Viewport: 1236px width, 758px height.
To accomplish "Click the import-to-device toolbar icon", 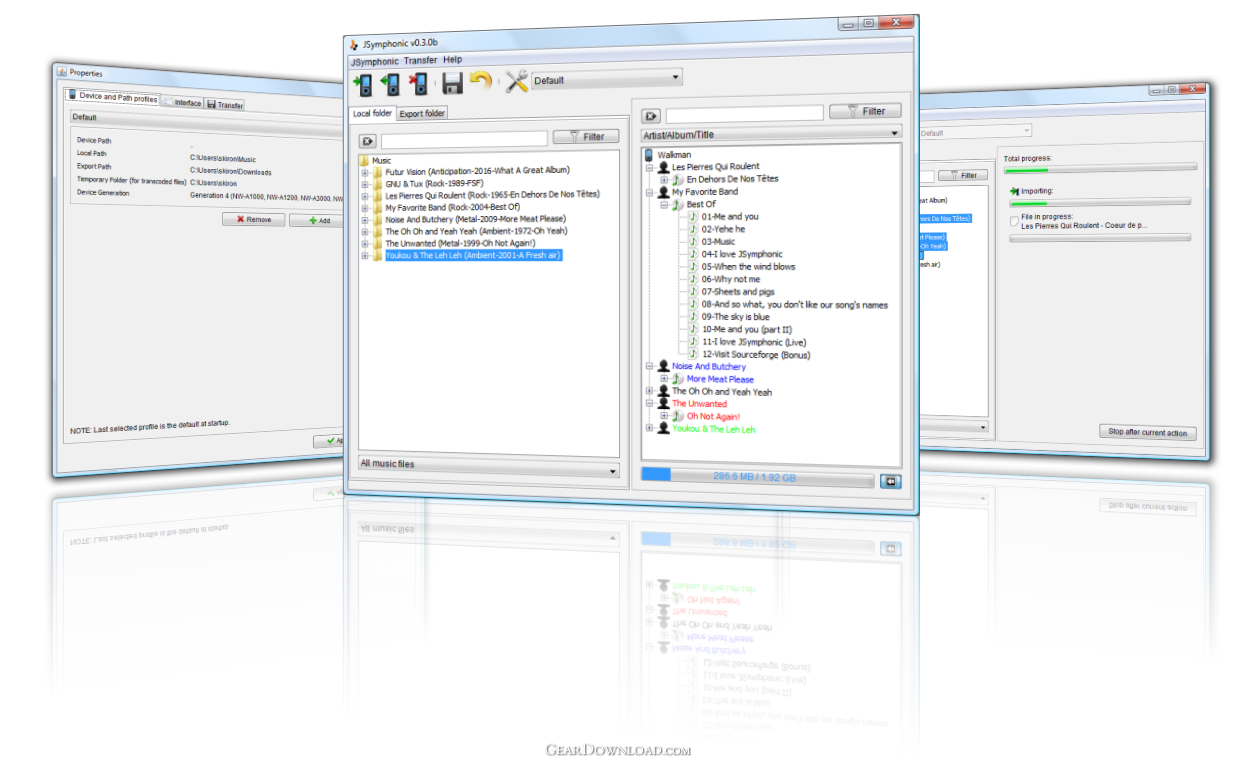I will coord(362,82).
